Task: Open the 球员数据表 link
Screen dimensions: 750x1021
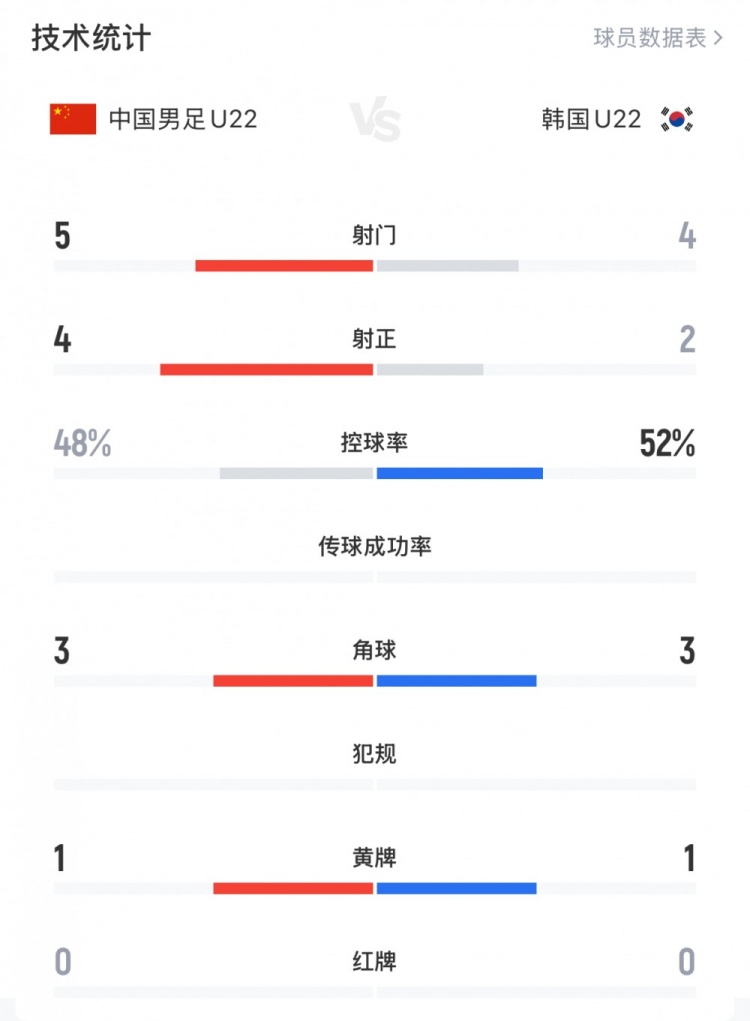Action: click(657, 39)
